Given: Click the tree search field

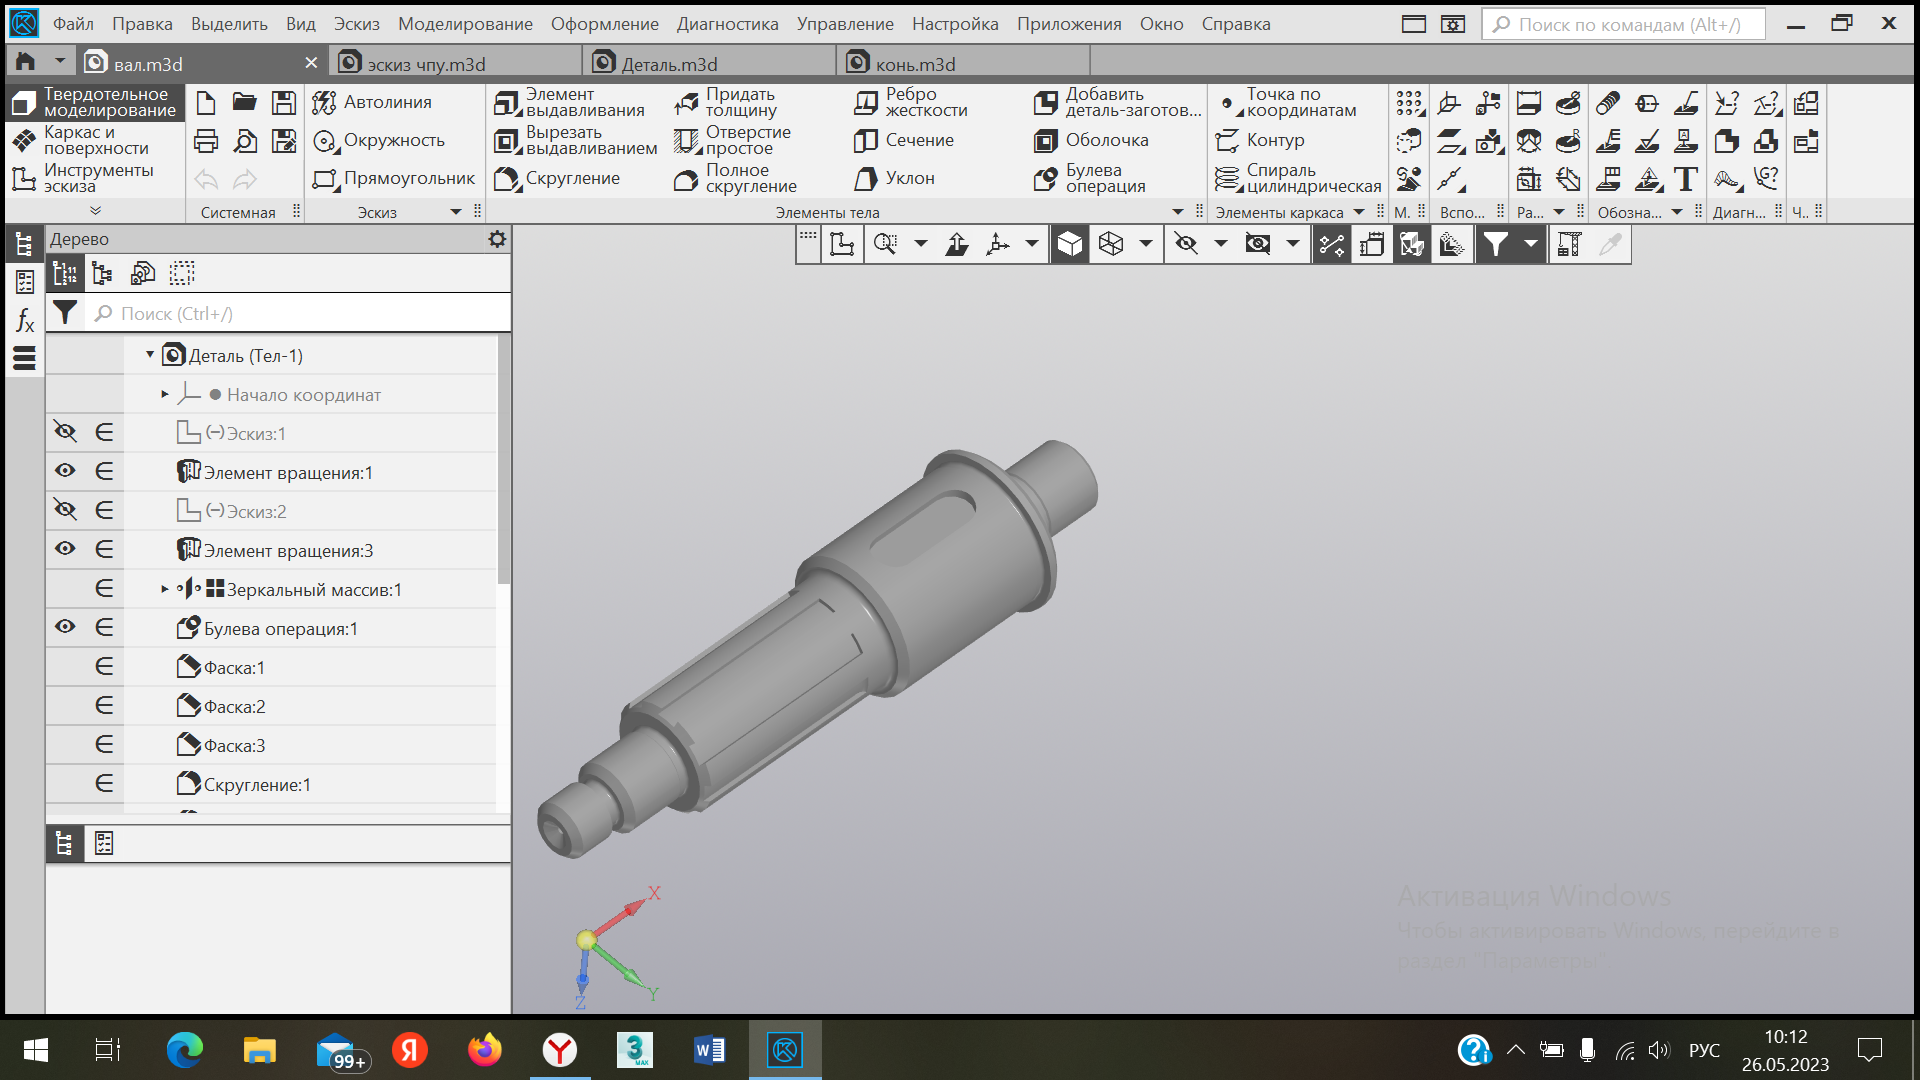Looking at the screenshot, I should 300,314.
